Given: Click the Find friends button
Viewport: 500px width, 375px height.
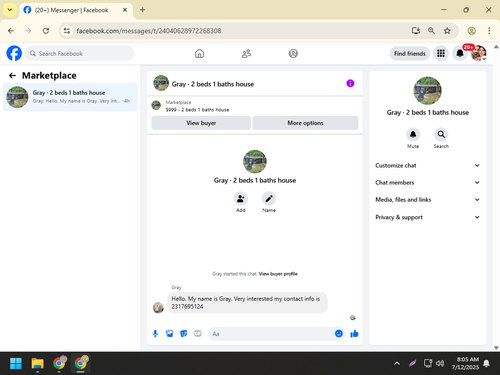Looking at the screenshot, I should [410, 53].
